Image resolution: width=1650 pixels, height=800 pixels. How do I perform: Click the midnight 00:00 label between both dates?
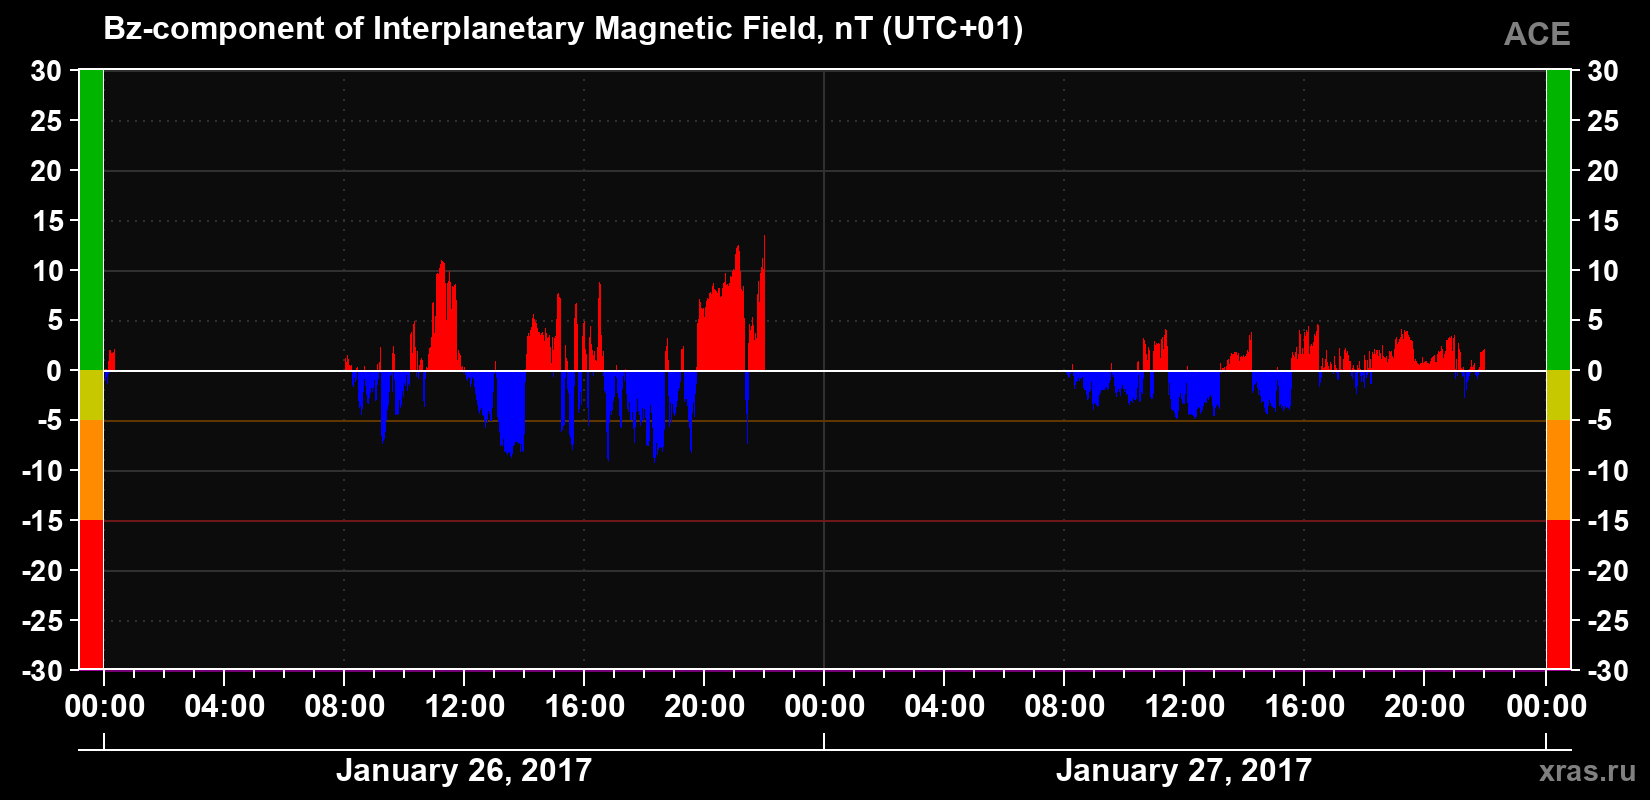coord(824,707)
